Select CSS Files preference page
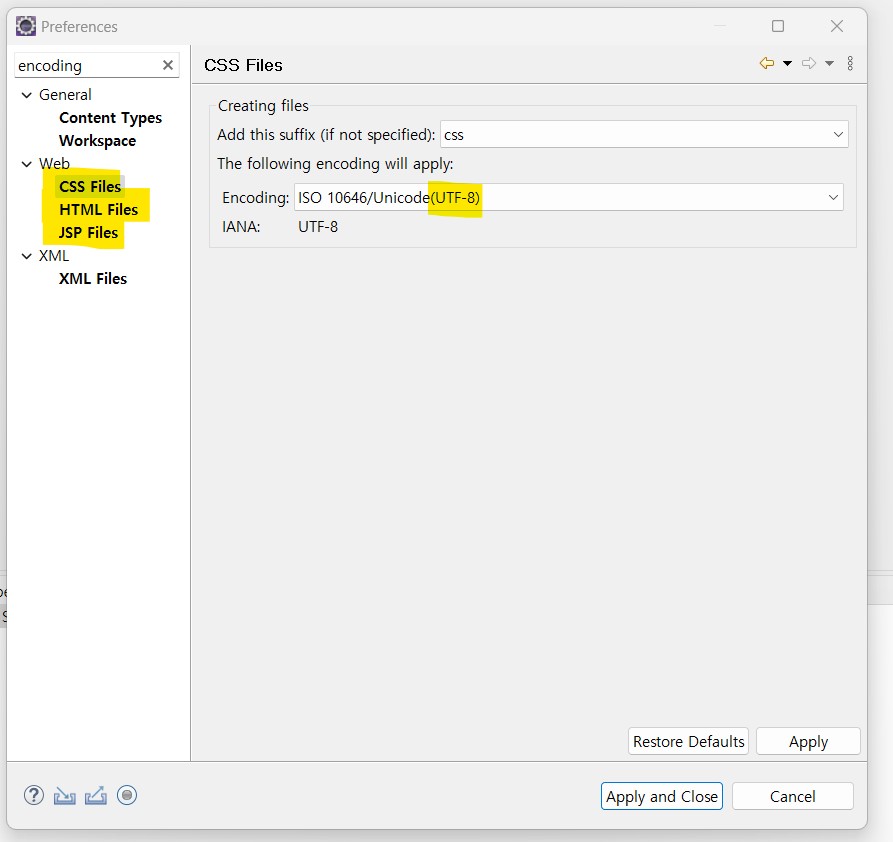The height and width of the screenshot is (842, 893). [x=90, y=186]
